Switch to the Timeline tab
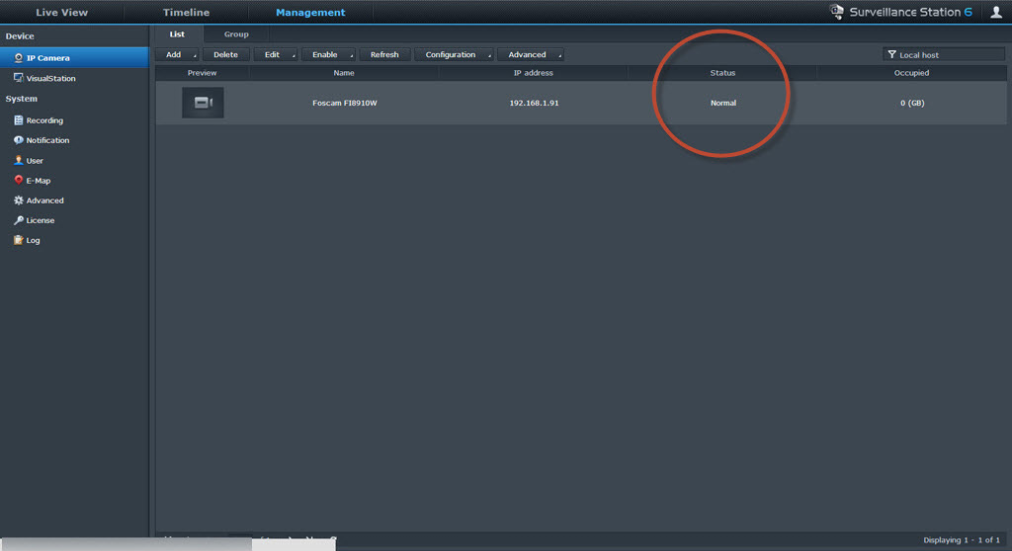Screen dimensions: 1012x551 pos(186,12)
